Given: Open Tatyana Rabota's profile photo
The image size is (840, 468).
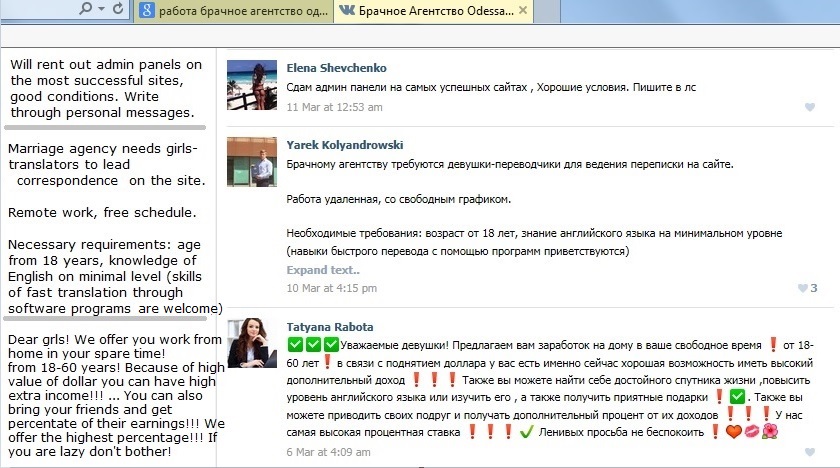Looking at the screenshot, I should [x=252, y=343].
